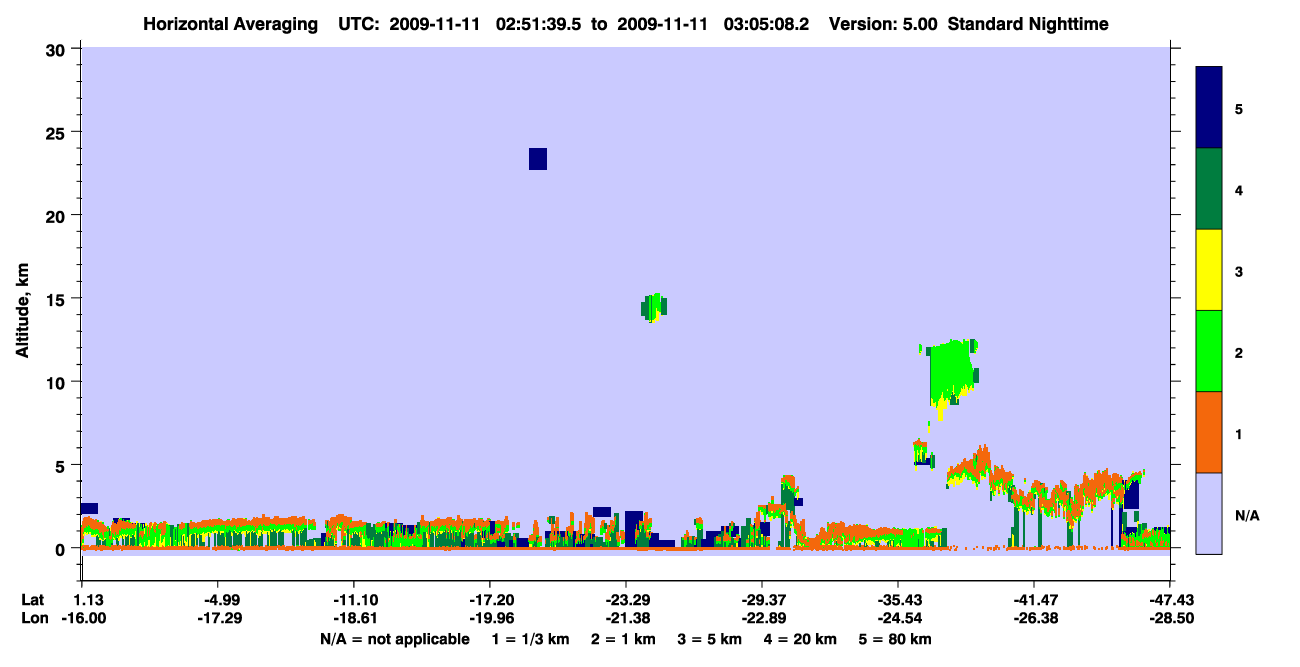Click the '2 = 1 km' legend entry
Image resolution: width=1300 pixels, height=667 pixels.
tap(623, 639)
